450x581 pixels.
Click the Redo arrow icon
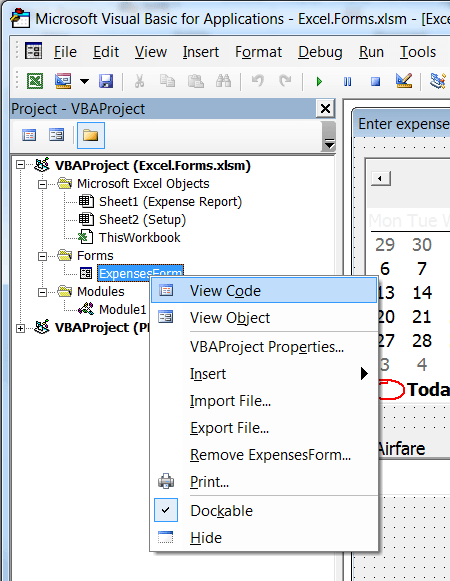click(285, 80)
